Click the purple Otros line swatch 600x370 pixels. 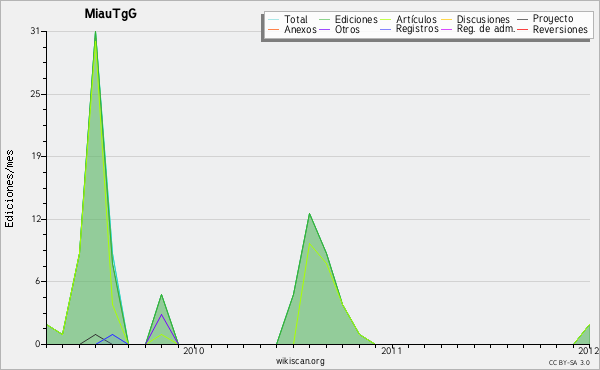coord(324,29)
